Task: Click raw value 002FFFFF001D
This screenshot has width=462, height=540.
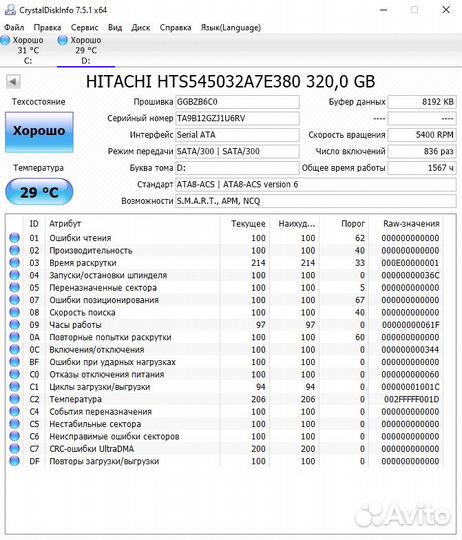Action: pos(411,399)
